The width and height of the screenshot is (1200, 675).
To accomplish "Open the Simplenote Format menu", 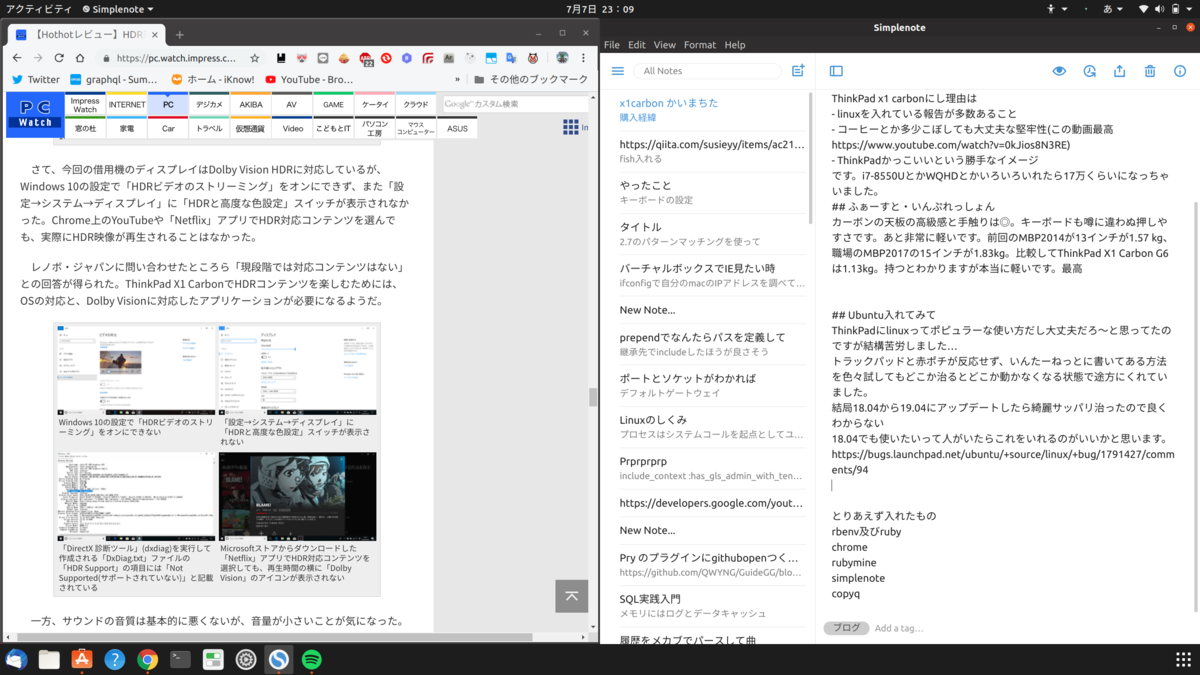I will tap(700, 45).
